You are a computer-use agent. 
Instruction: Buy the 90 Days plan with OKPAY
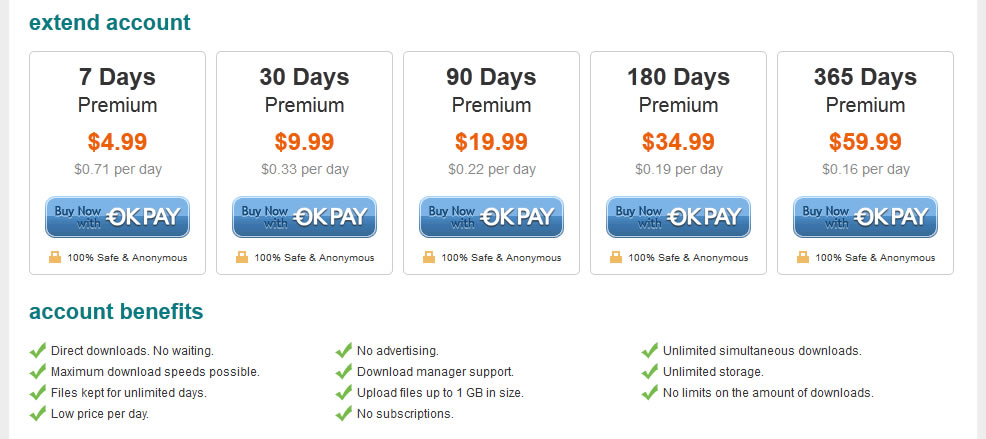(491, 217)
